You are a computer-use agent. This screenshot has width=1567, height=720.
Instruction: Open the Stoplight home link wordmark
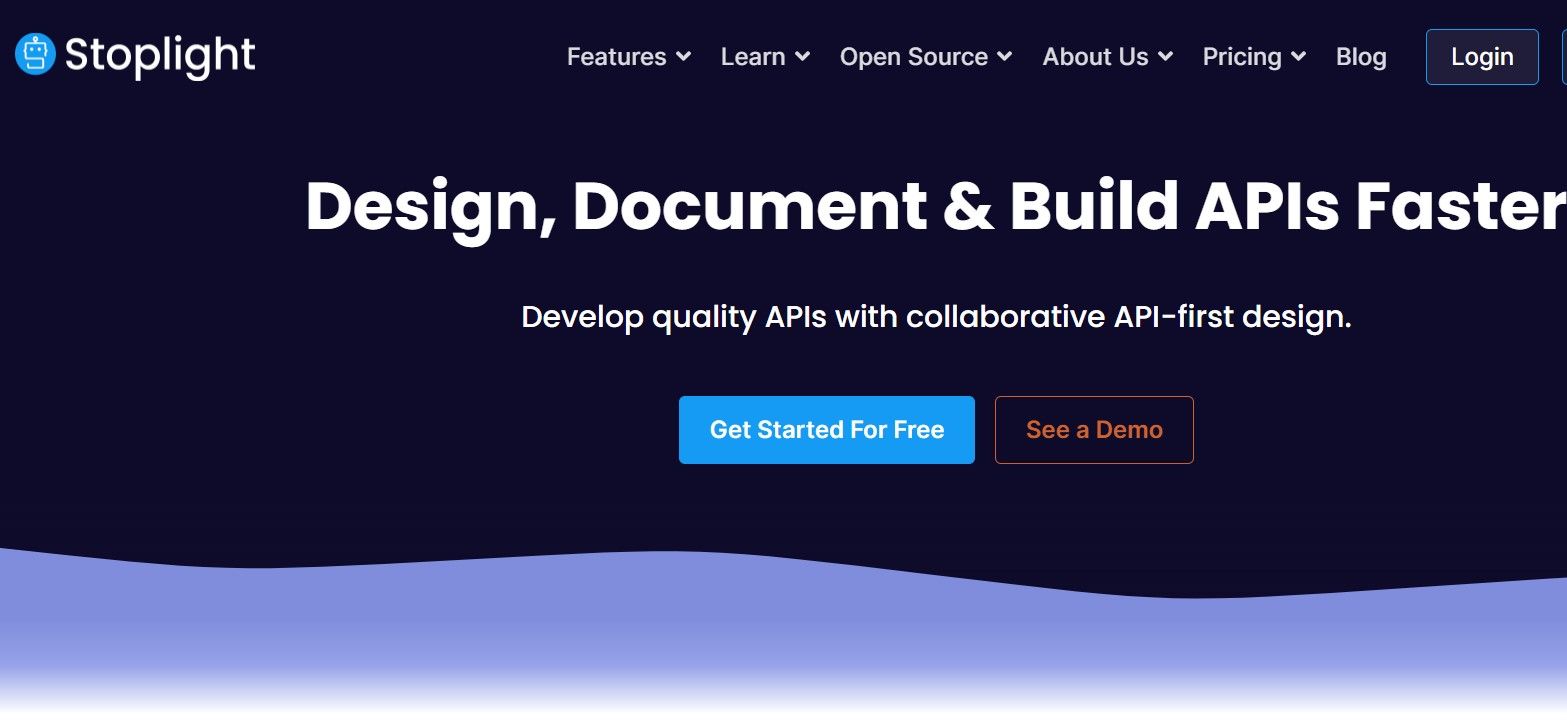click(160, 57)
